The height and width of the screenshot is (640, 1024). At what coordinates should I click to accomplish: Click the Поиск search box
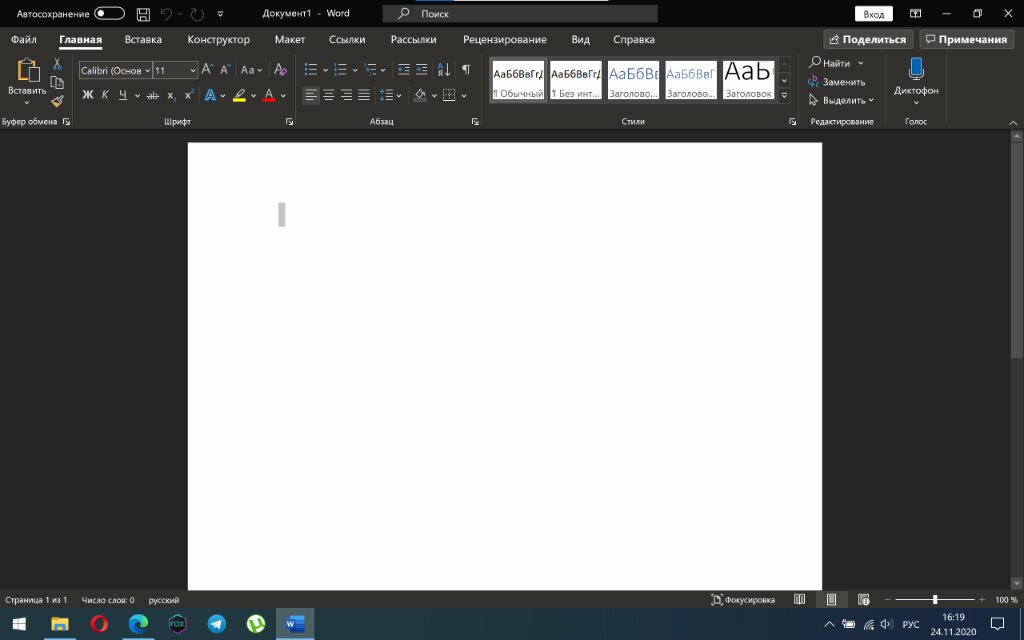(520, 14)
